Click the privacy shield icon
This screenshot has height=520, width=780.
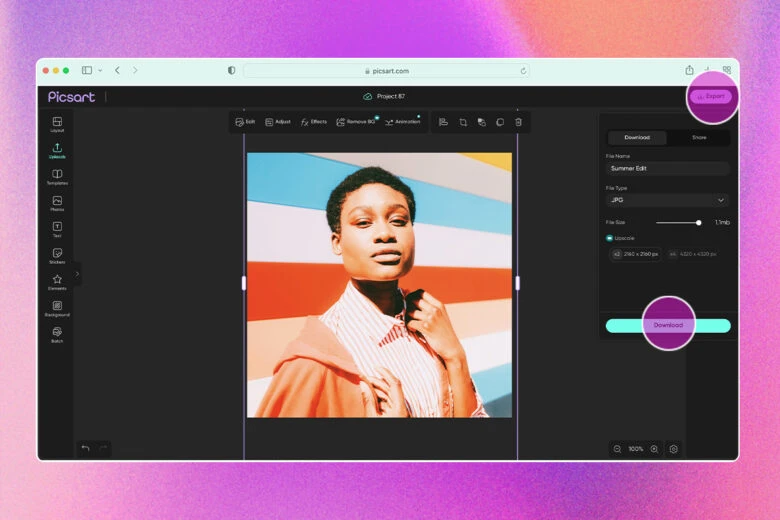pyautogui.click(x=231, y=71)
